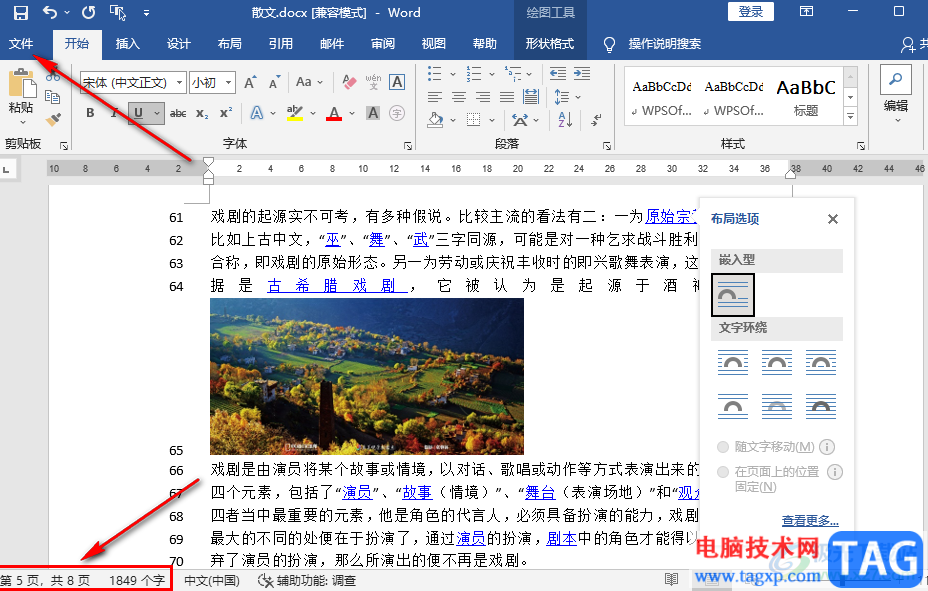This screenshot has width=928, height=591.
Task: Click the Save icon in quick access toolbar
Action: (21, 12)
